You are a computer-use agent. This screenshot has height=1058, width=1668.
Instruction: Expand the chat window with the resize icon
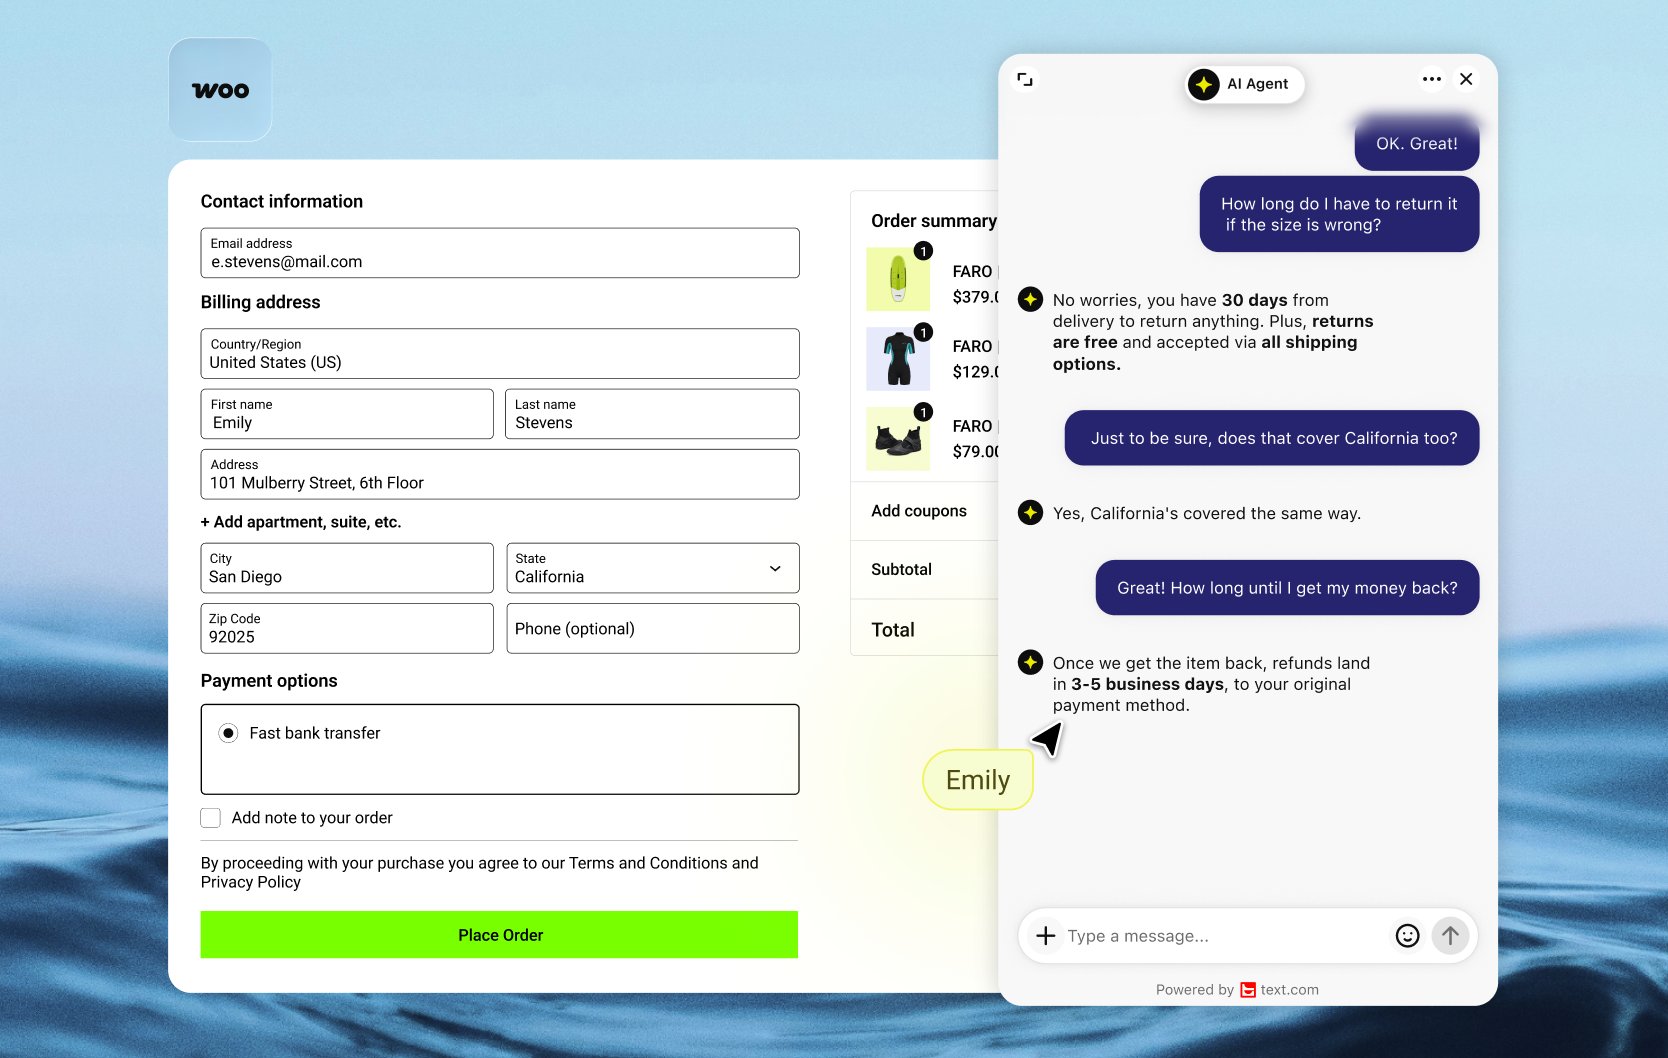[x=1025, y=79]
